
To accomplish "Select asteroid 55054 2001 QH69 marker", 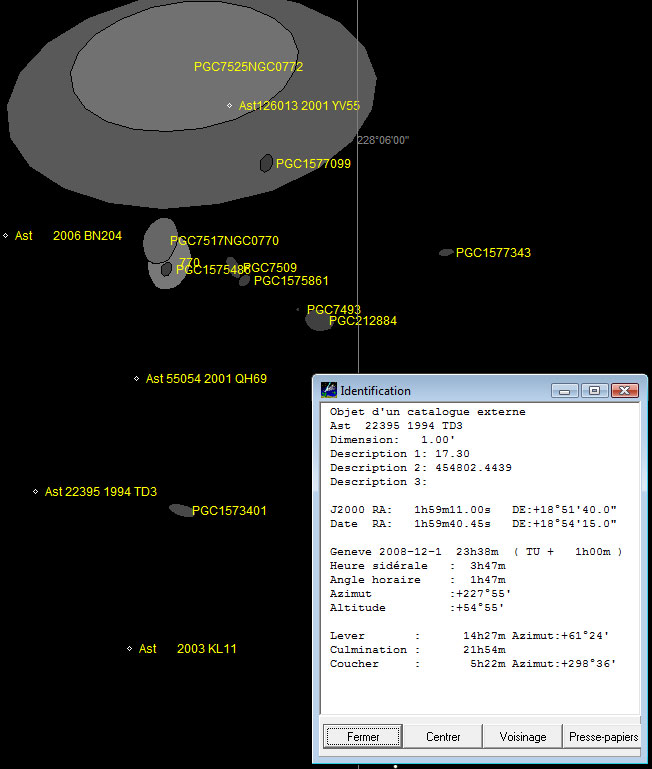I will coord(136,379).
